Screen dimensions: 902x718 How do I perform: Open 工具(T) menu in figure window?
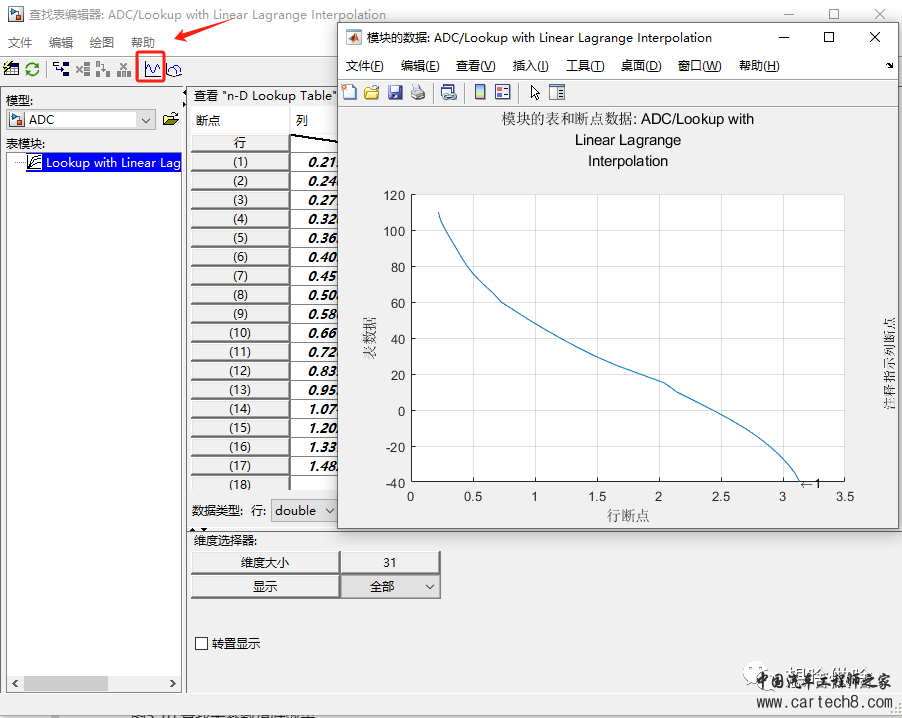tap(585, 66)
